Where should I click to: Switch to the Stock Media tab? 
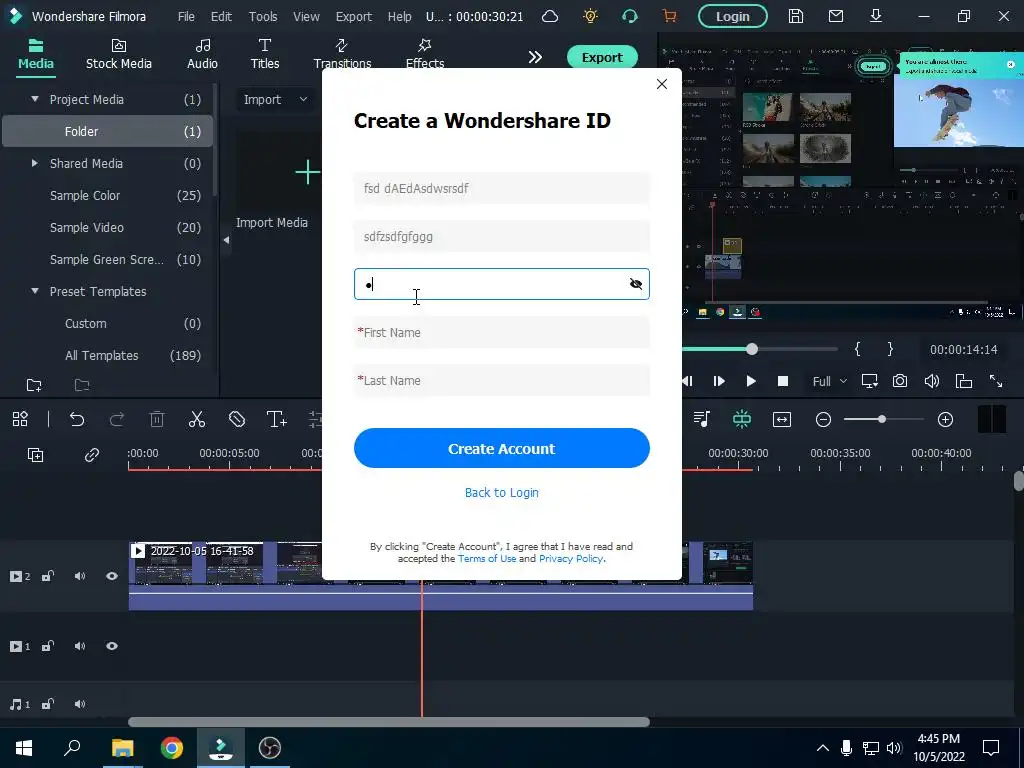pos(119,54)
